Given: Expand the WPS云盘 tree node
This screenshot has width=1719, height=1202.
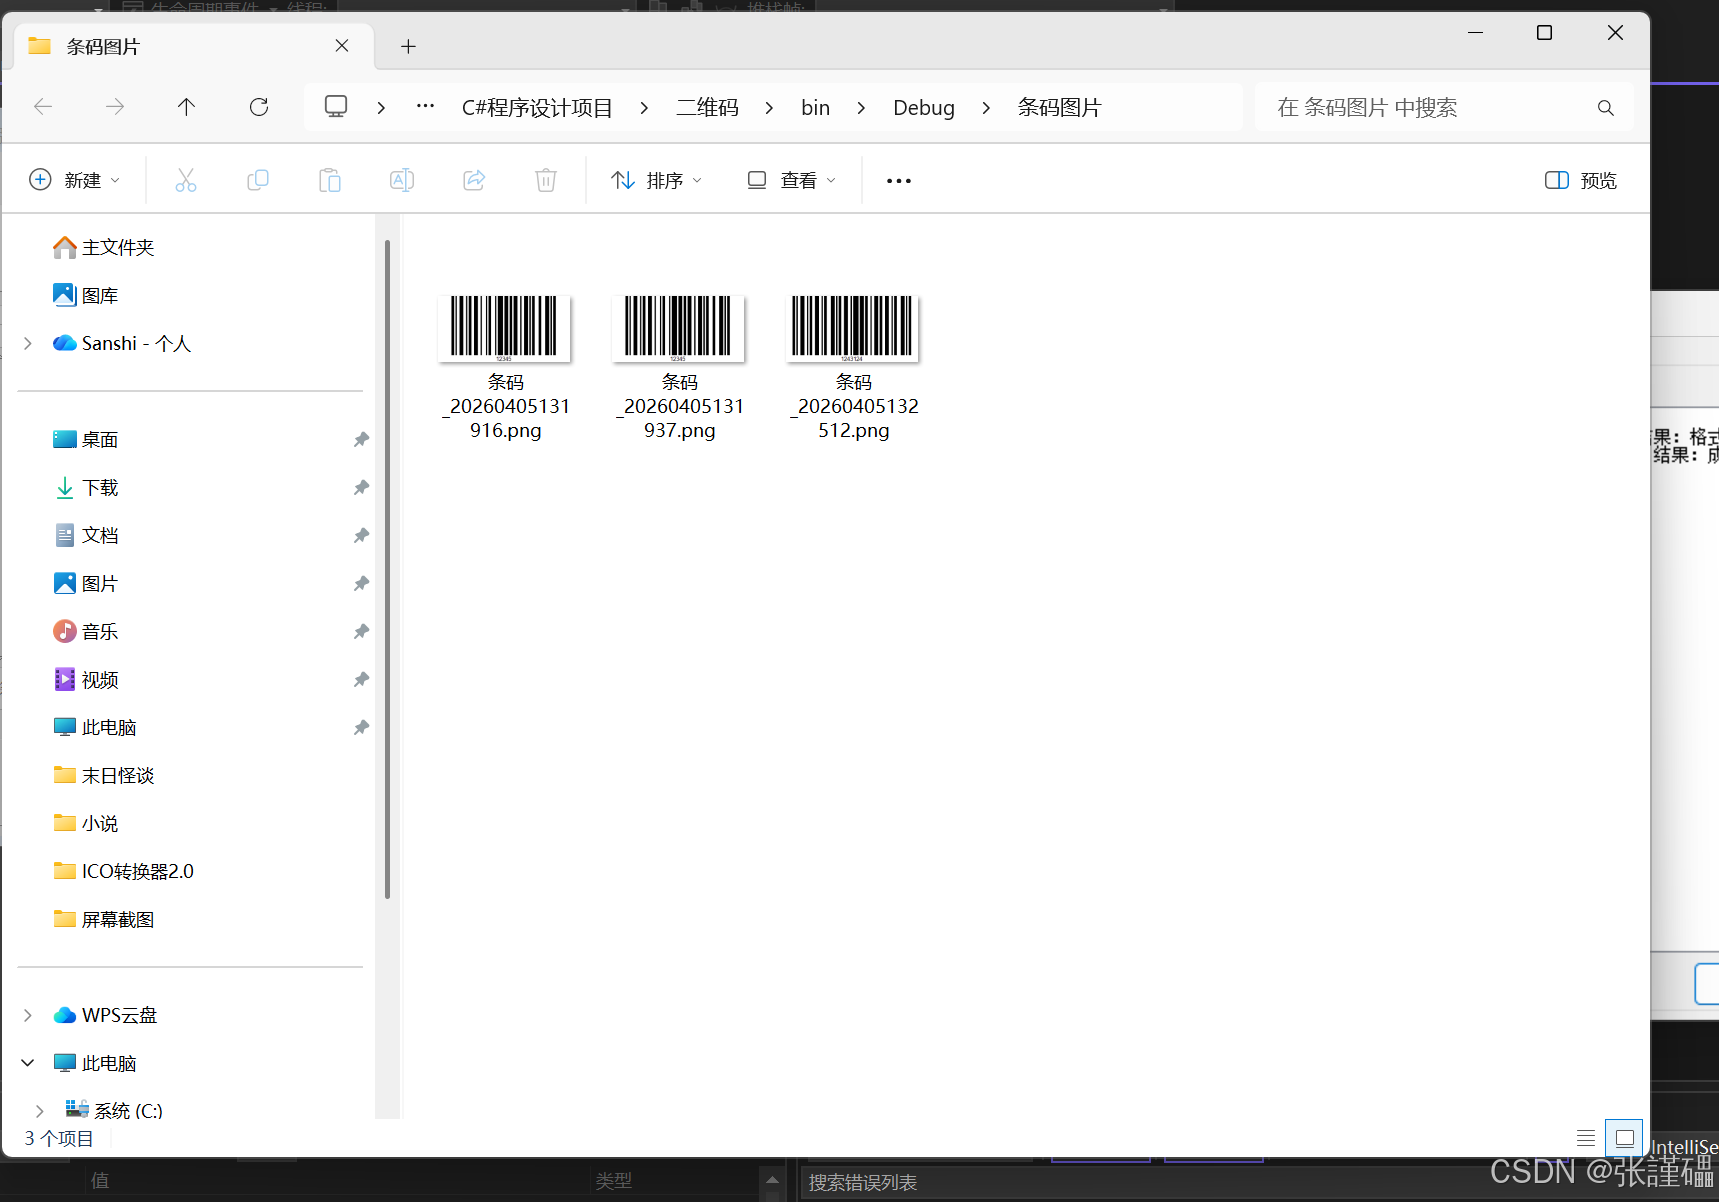Looking at the screenshot, I should coord(28,1015).
